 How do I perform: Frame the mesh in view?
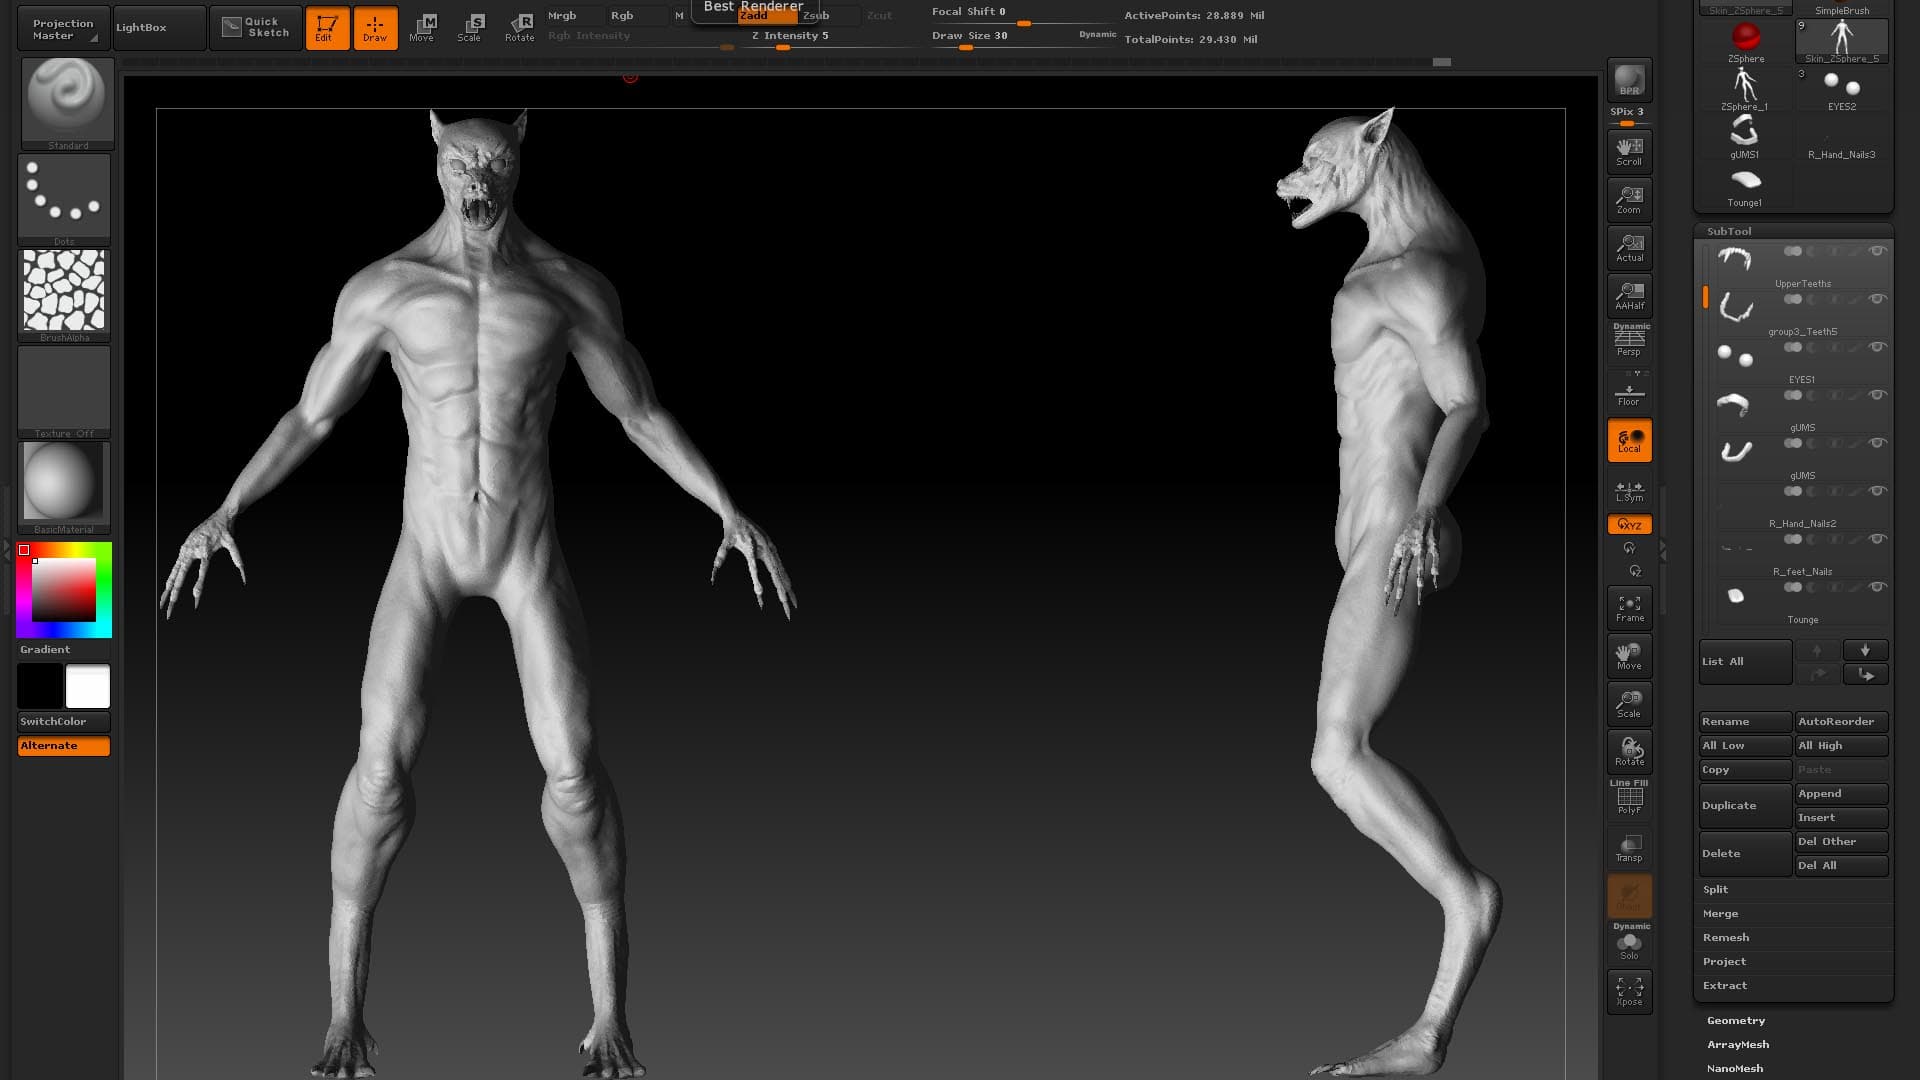tap(1629, 608)
